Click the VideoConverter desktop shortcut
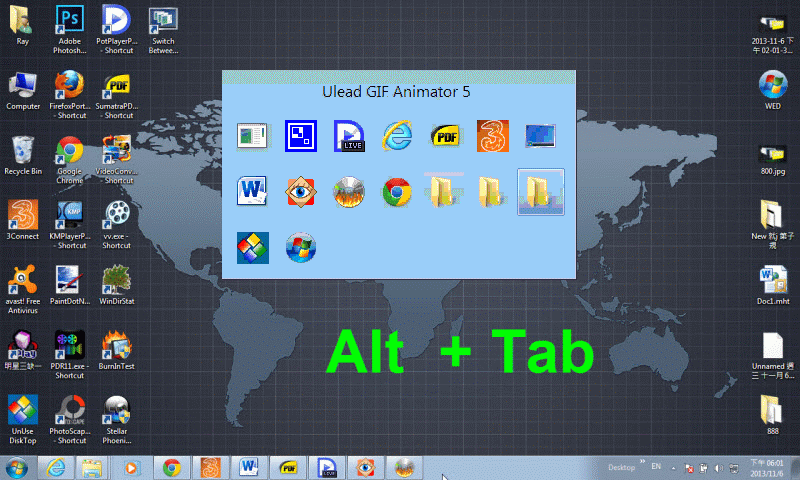This screenshot has height=480, width=800. 117,160
